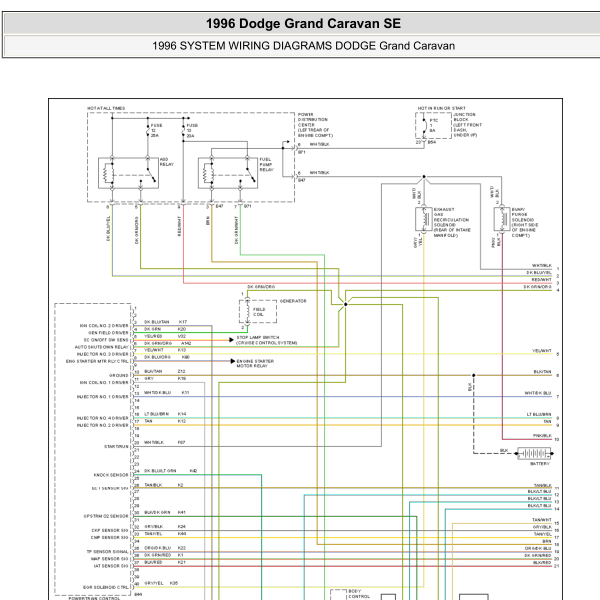Click the 'POWER DISTRIBUTION CENTER' label
The width and height of the screenshot is (600, 600).
click(x=313, y=120)
